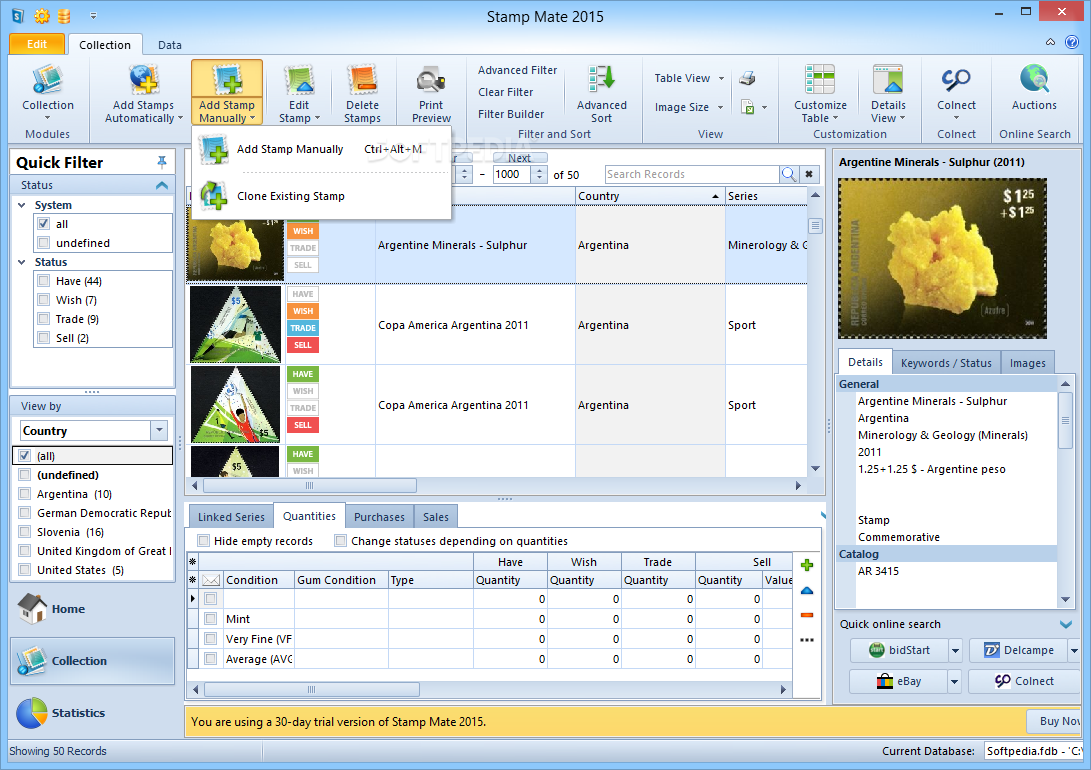Image resolution: width=1091 pixels, height=770 pixels.
Task: Check the Trade (9) status filter
Action: [44, 319]
